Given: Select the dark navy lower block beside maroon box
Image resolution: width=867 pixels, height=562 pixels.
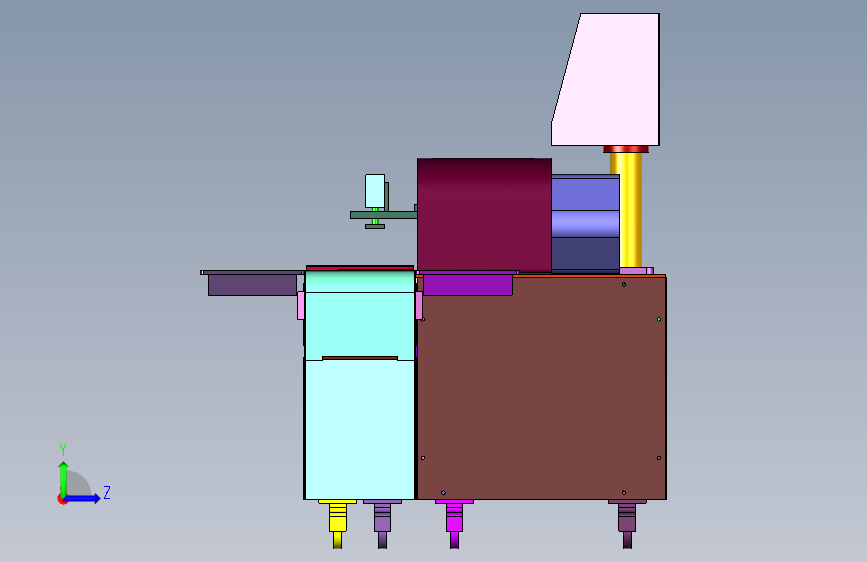Looking at the screenshot, I should (586, 253).
